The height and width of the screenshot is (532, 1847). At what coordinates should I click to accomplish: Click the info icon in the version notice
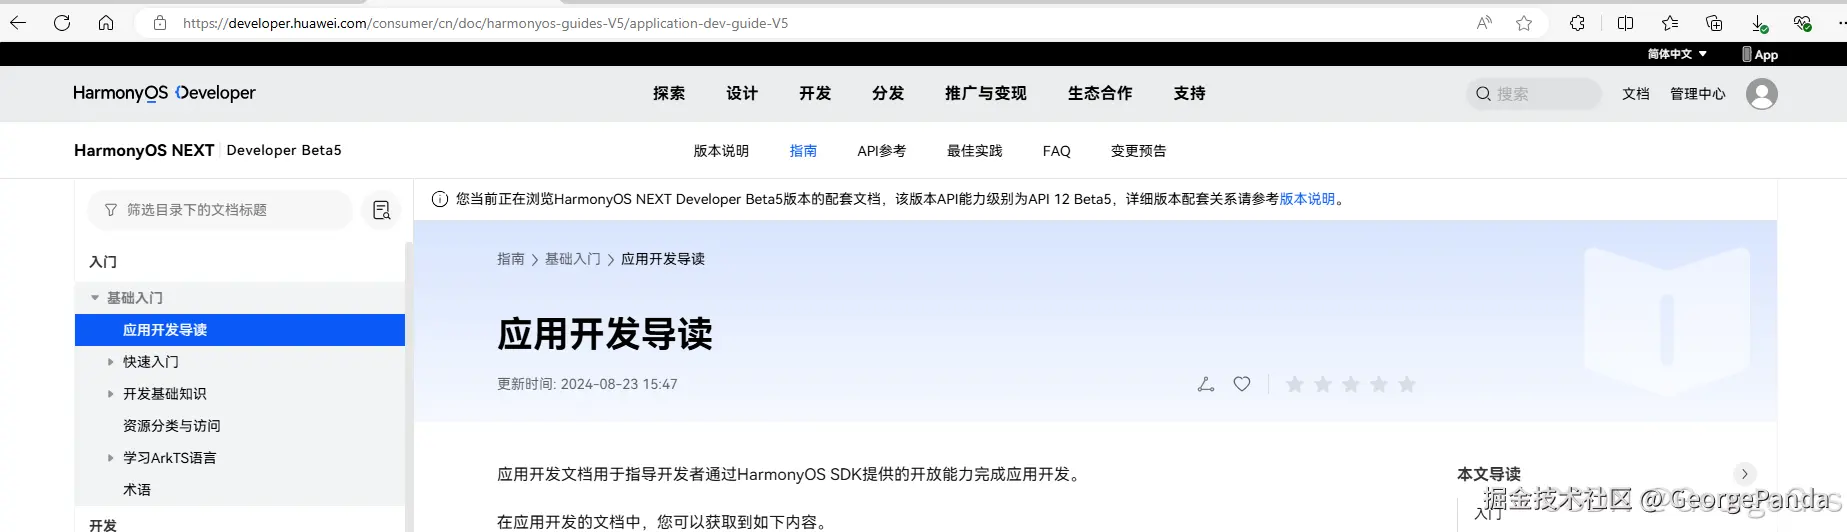pos(439,199)
